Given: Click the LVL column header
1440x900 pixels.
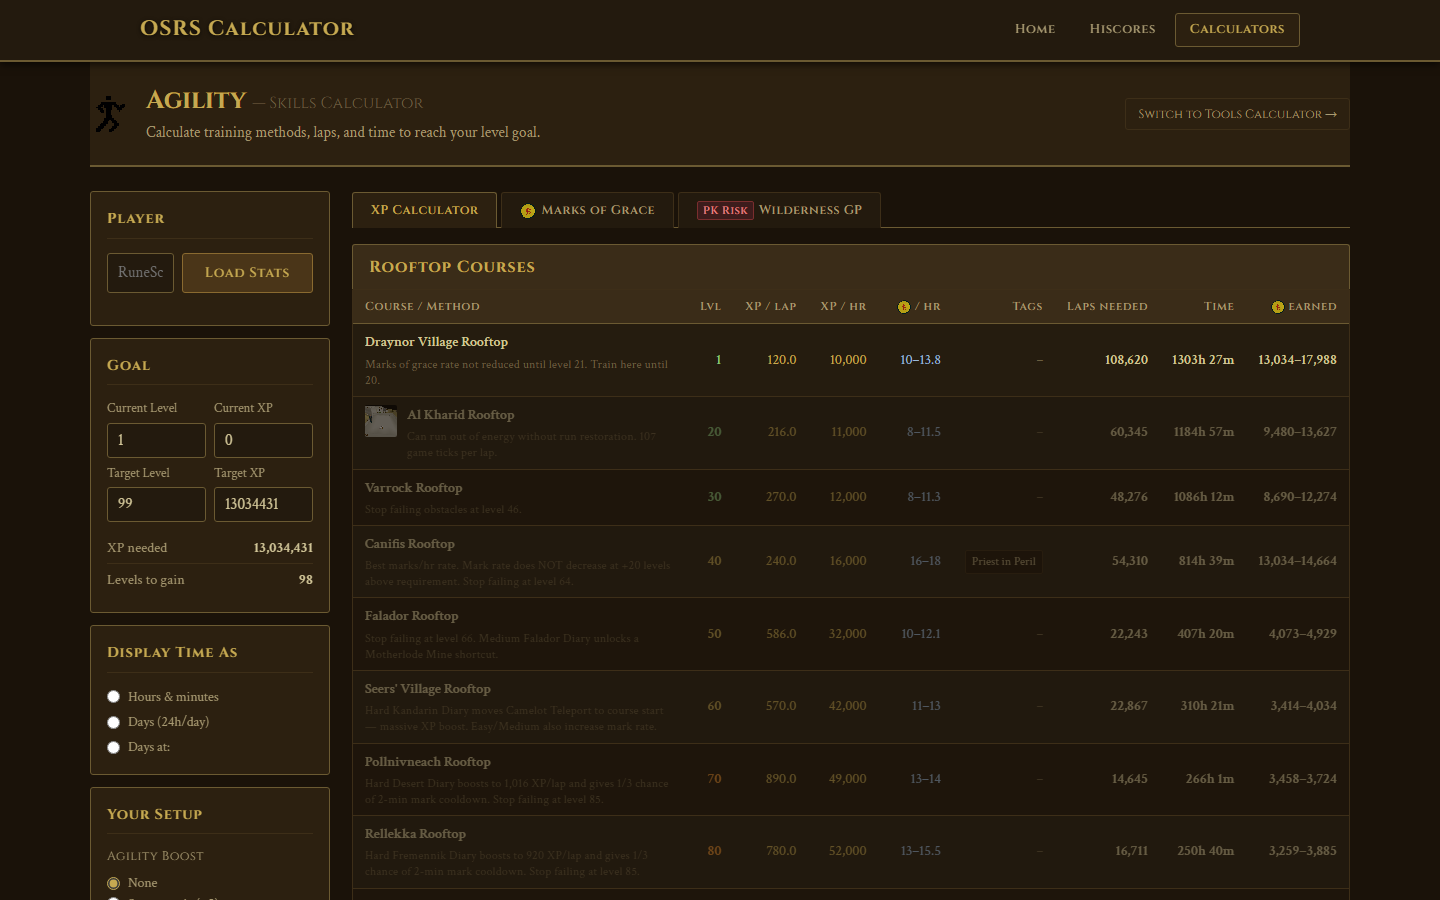Looking at the screenshot, I should coord(710,306).
